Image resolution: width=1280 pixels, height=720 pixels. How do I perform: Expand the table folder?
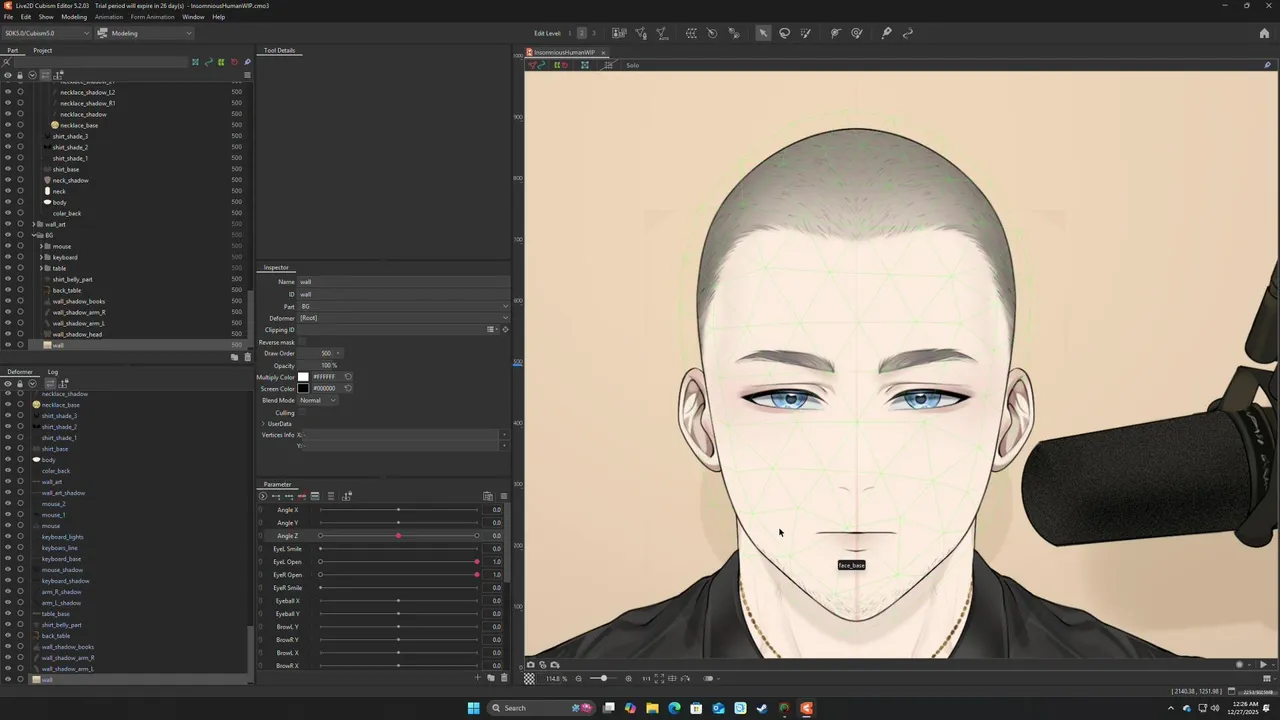pyautogui.click(x=42, y=268)
